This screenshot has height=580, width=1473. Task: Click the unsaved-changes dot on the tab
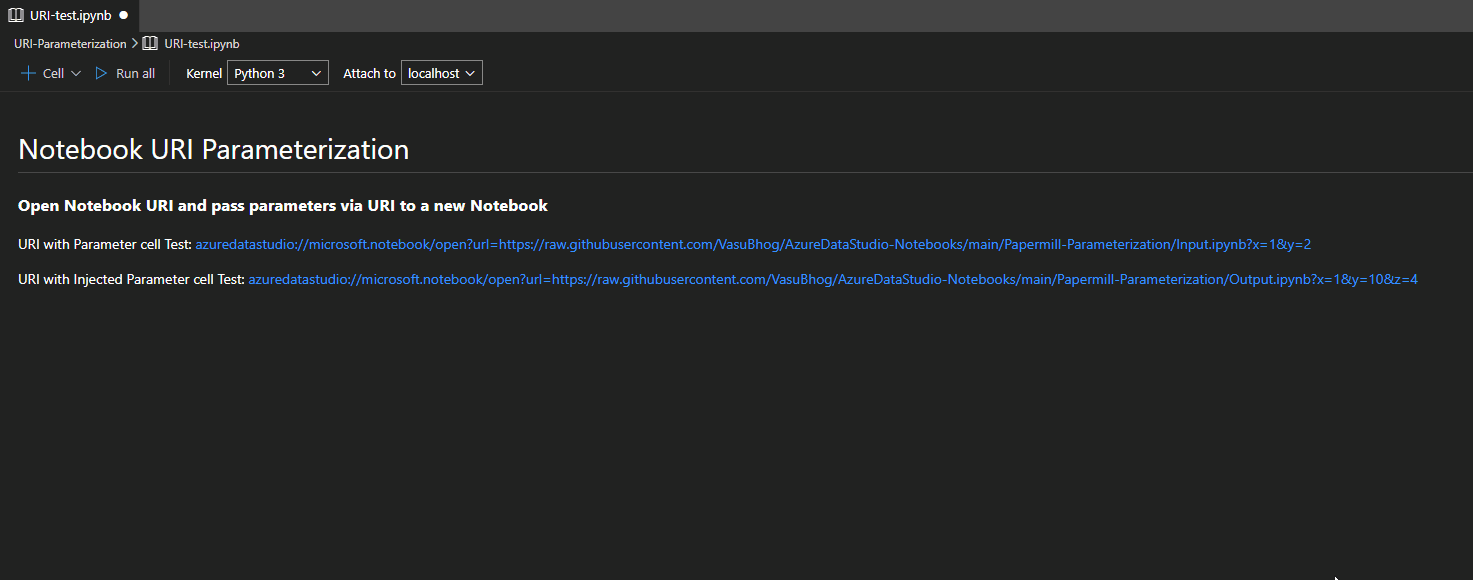coord(123,15)
